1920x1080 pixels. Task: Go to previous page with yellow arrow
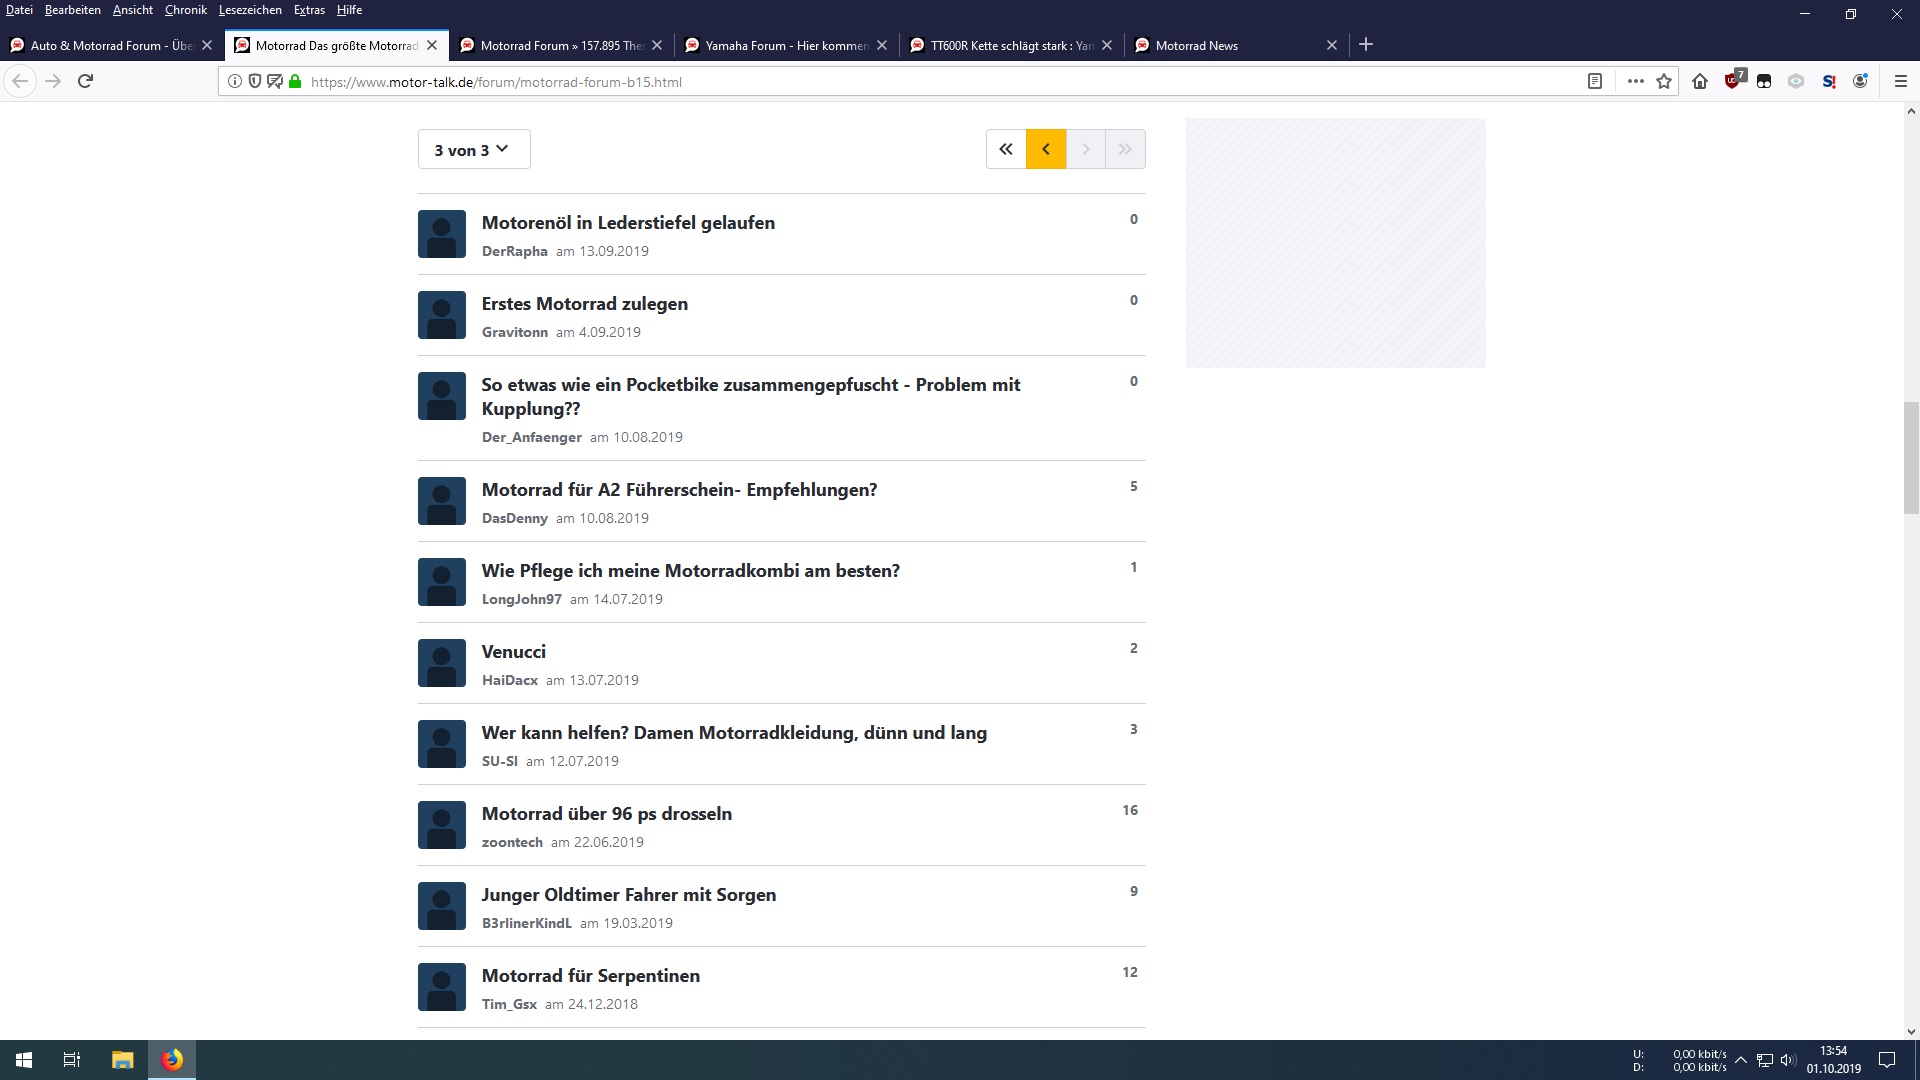pyautogui.click(x=1046, y=149)
